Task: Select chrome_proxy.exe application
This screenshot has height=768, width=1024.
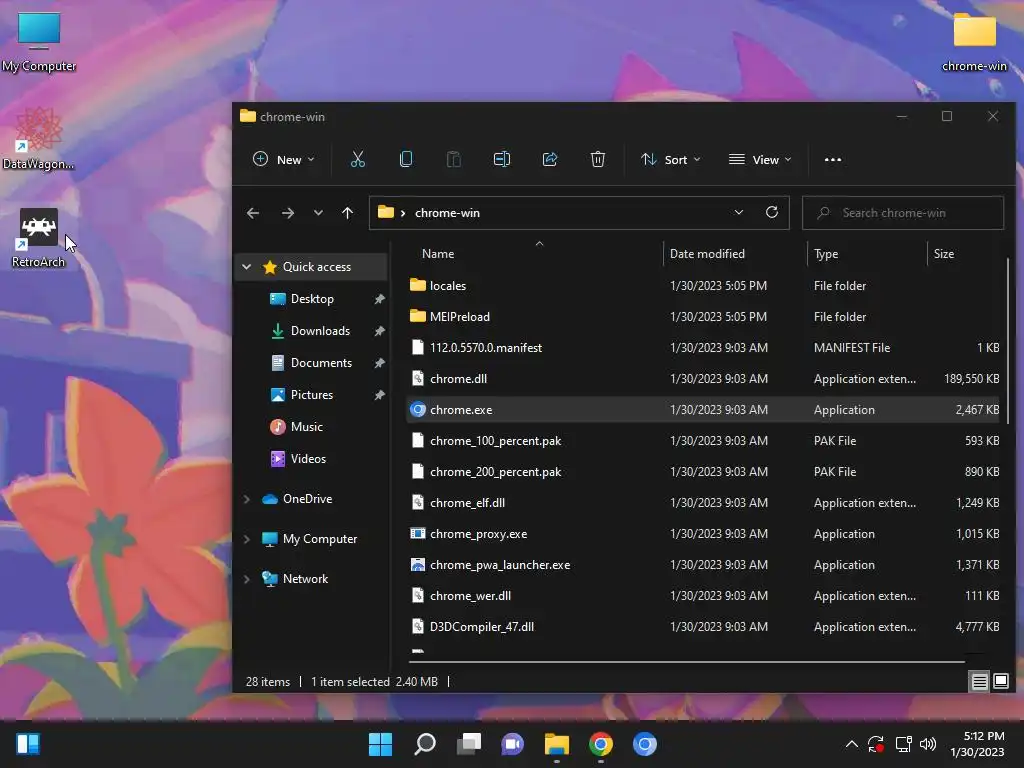Action: (x=704, y=534)
